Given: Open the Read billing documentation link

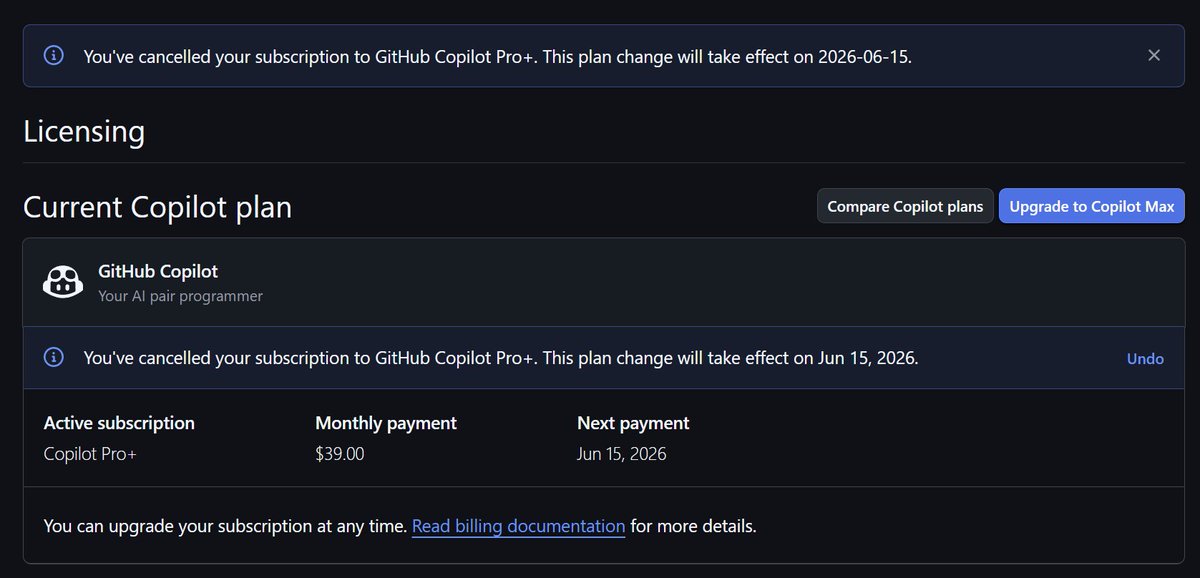Looking at the screenshot, I should tap(518, 525).
